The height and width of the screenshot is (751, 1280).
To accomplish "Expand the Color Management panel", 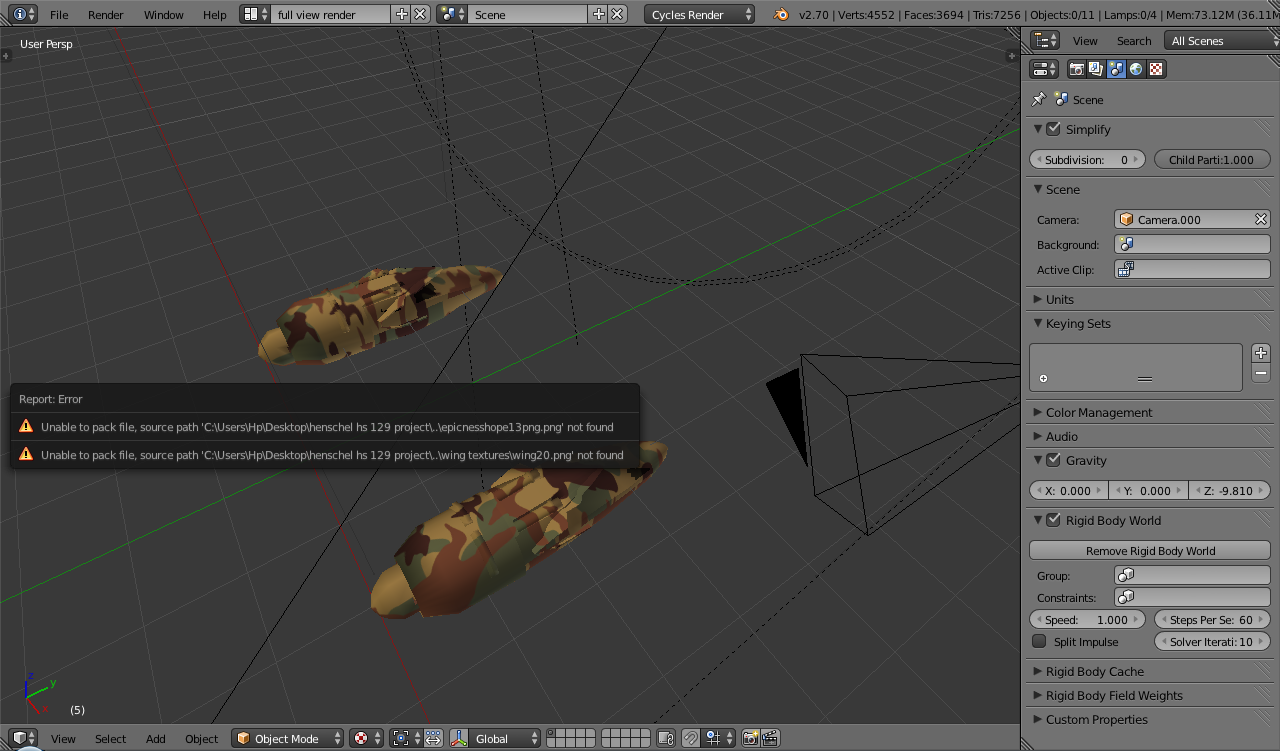I will point(1098,412).
